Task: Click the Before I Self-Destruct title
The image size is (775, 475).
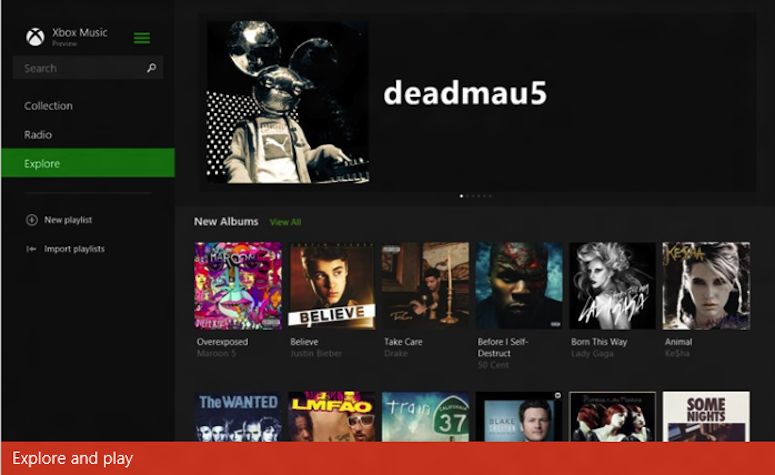Action: tap(503, 347)
